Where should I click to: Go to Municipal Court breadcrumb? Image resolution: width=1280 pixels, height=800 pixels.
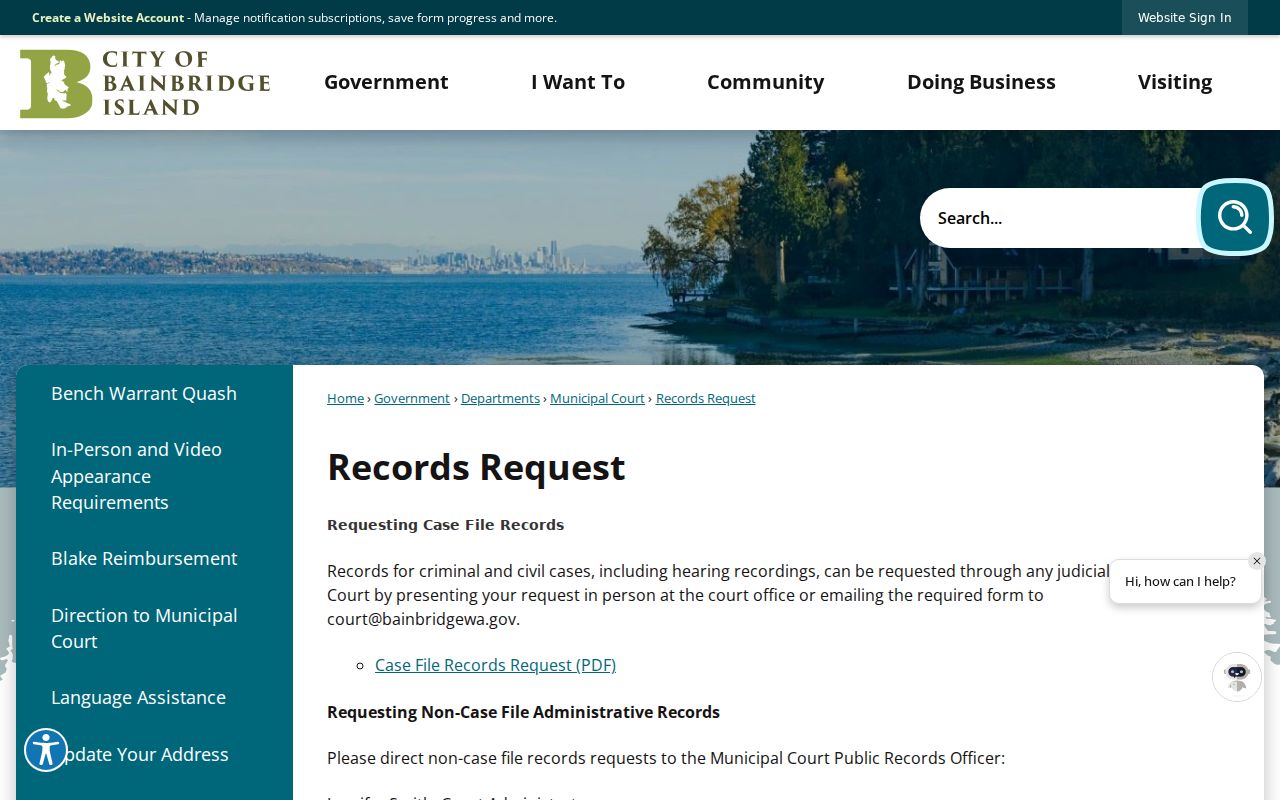[x=597, y=398]
